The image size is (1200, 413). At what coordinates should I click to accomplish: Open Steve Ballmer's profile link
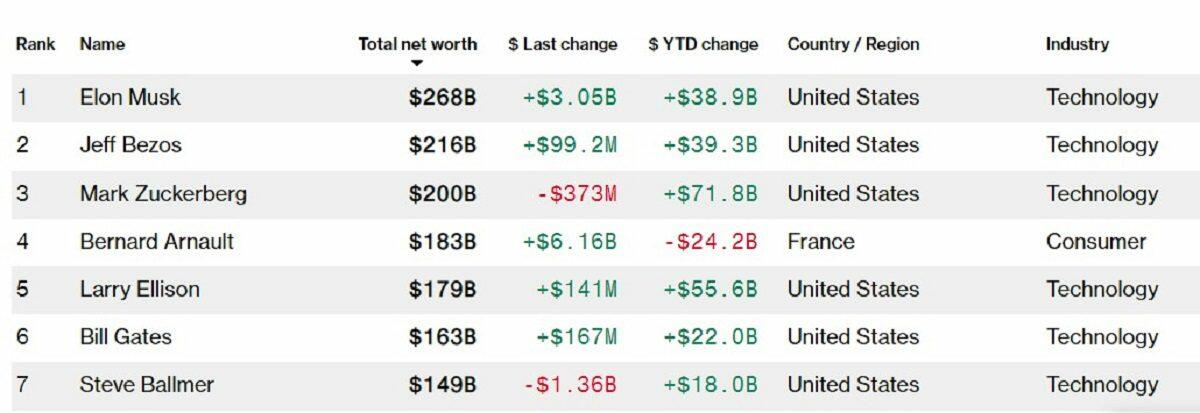(x=146, y=385)
